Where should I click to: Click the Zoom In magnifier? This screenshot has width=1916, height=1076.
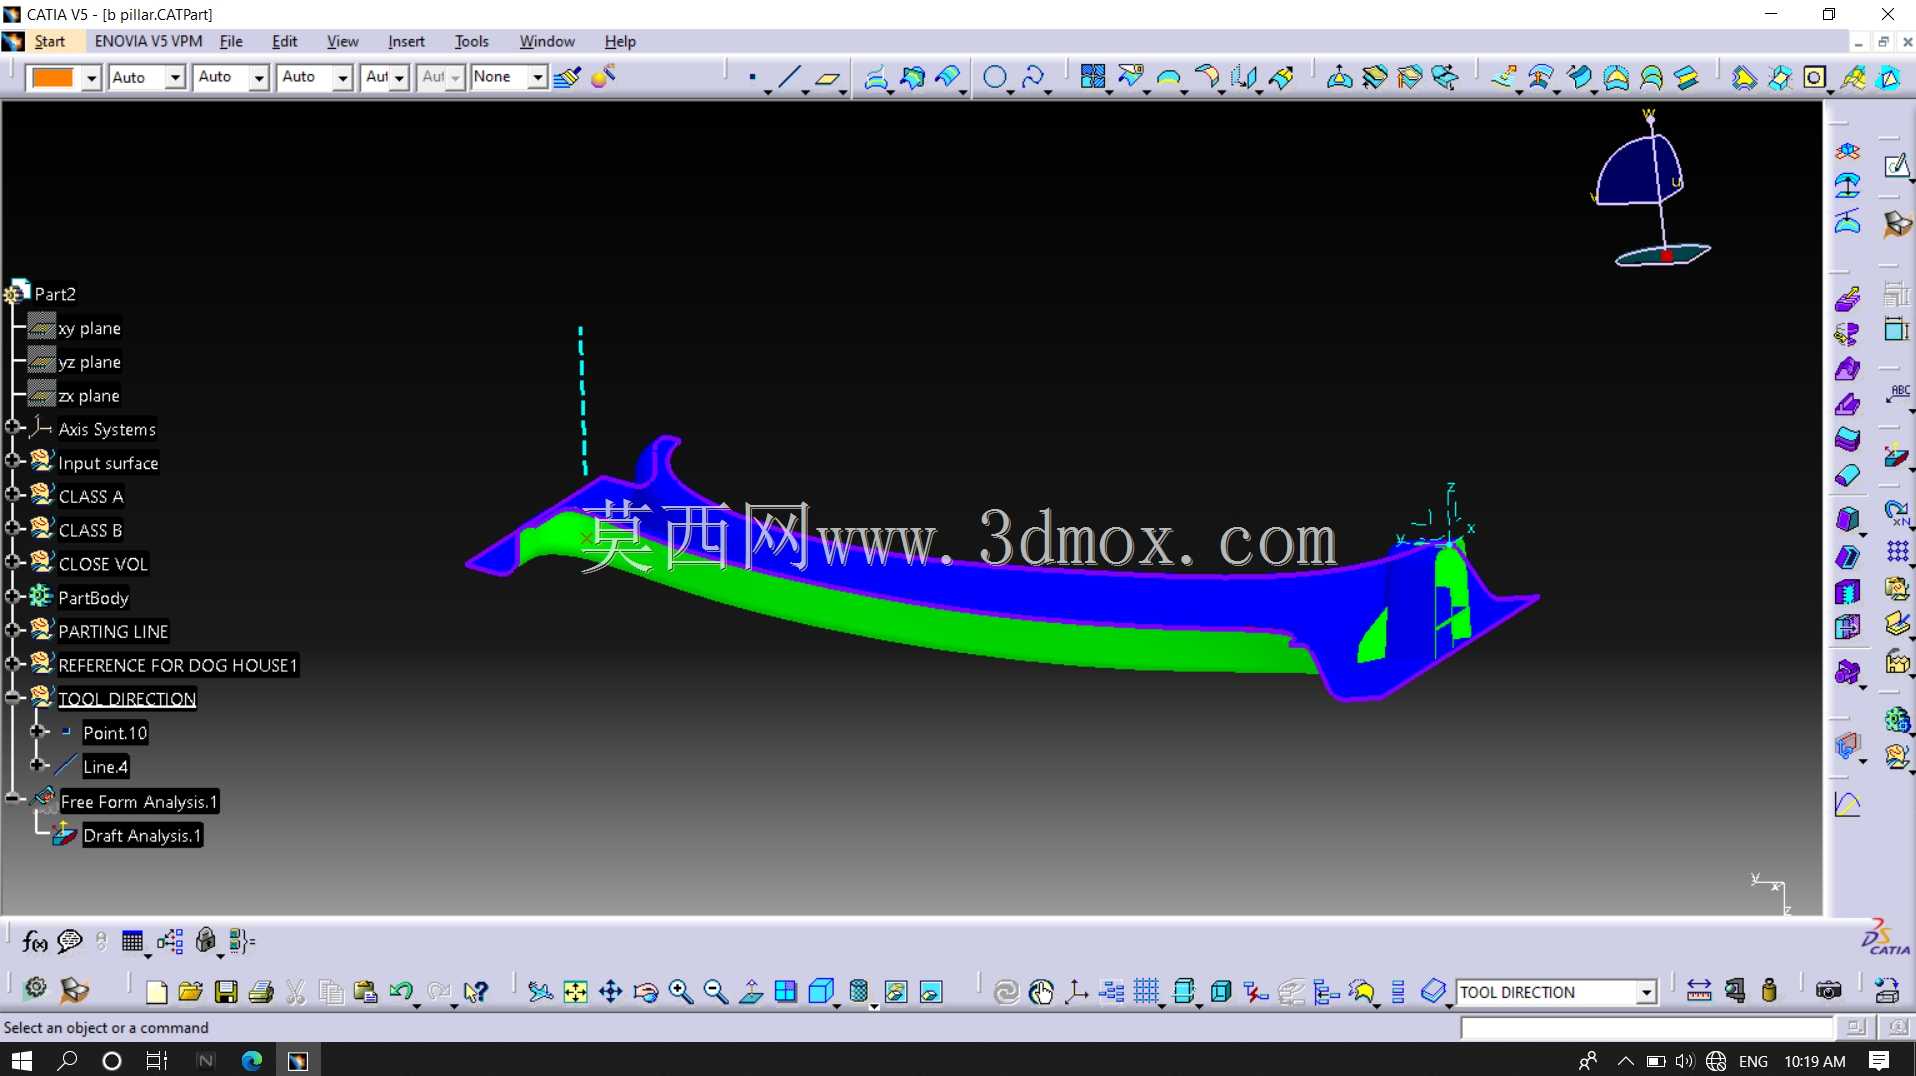(x=681, y=991)
